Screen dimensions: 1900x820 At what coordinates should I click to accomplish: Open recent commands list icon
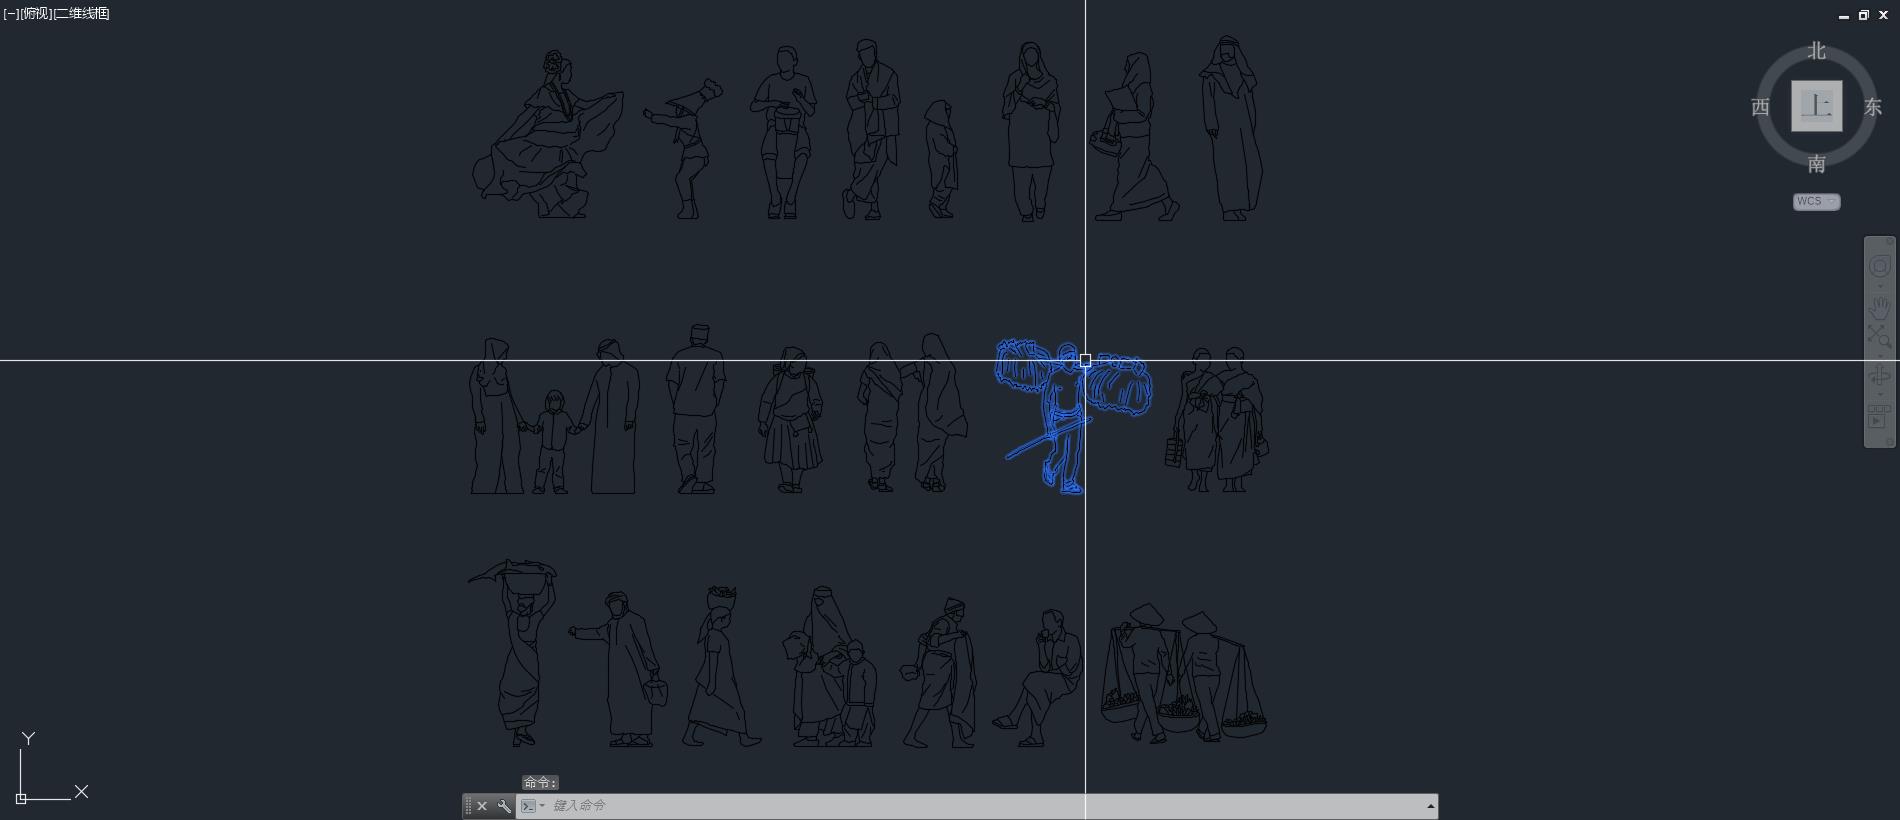[531, 806]
